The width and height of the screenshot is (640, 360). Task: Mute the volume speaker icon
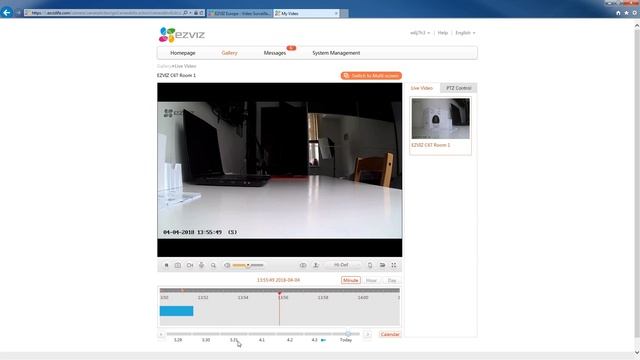tap(227, 265)
